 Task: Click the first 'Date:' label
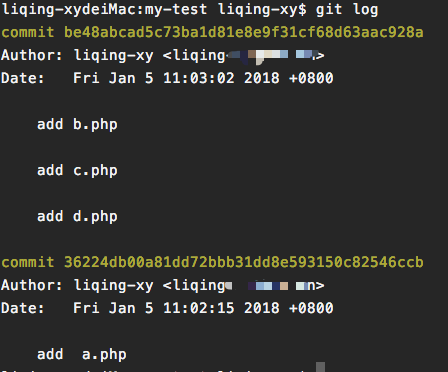23,78
